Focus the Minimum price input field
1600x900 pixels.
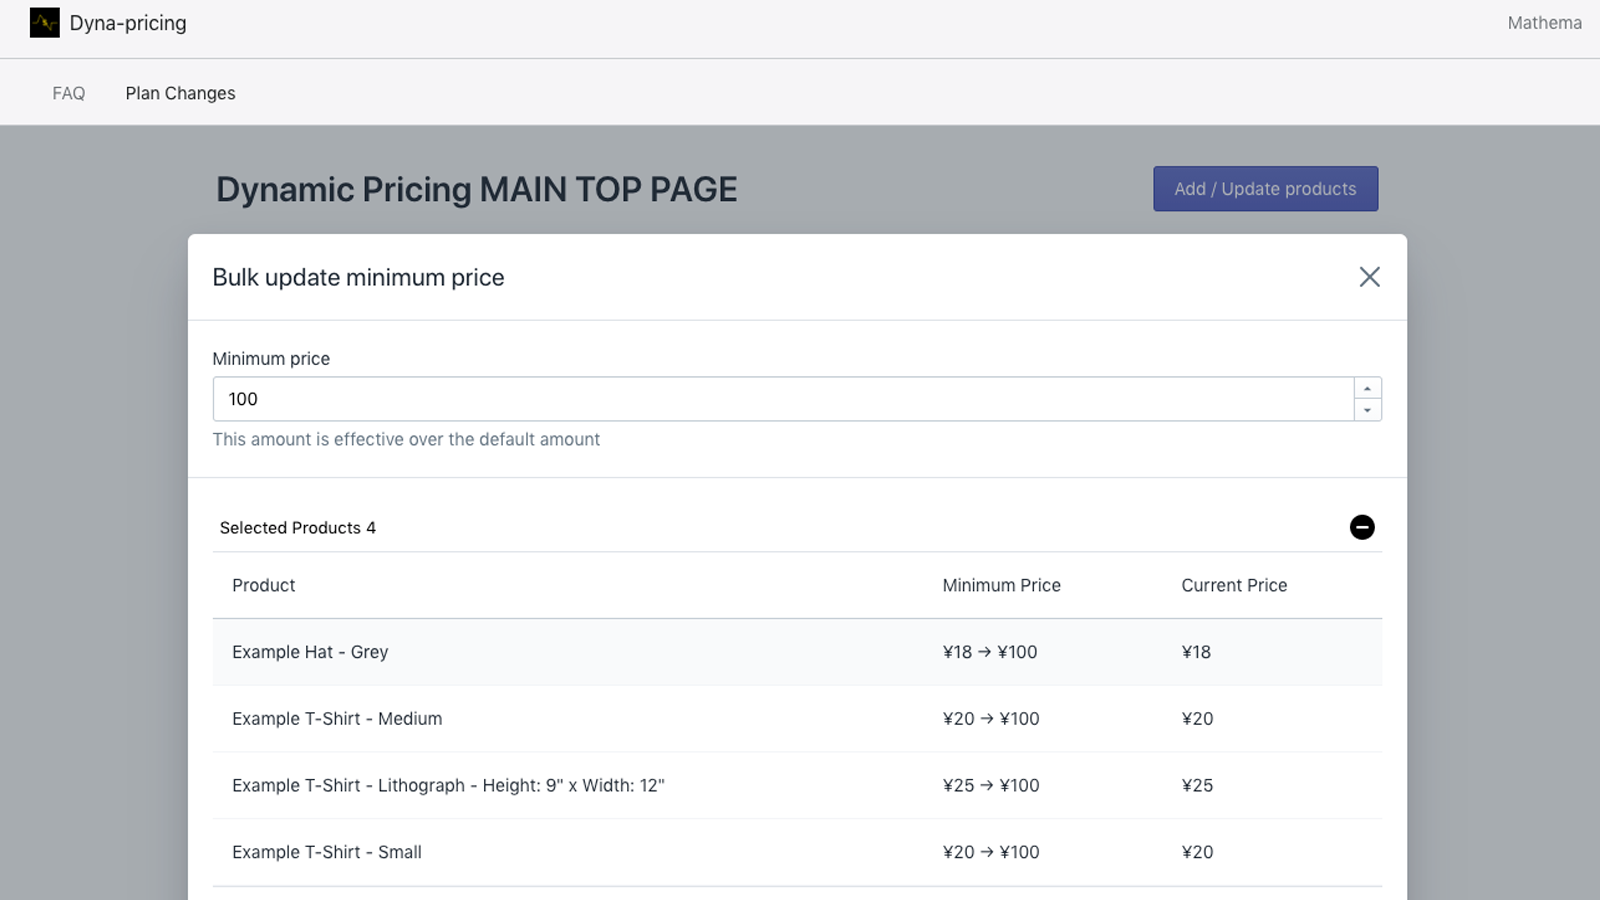782,399
